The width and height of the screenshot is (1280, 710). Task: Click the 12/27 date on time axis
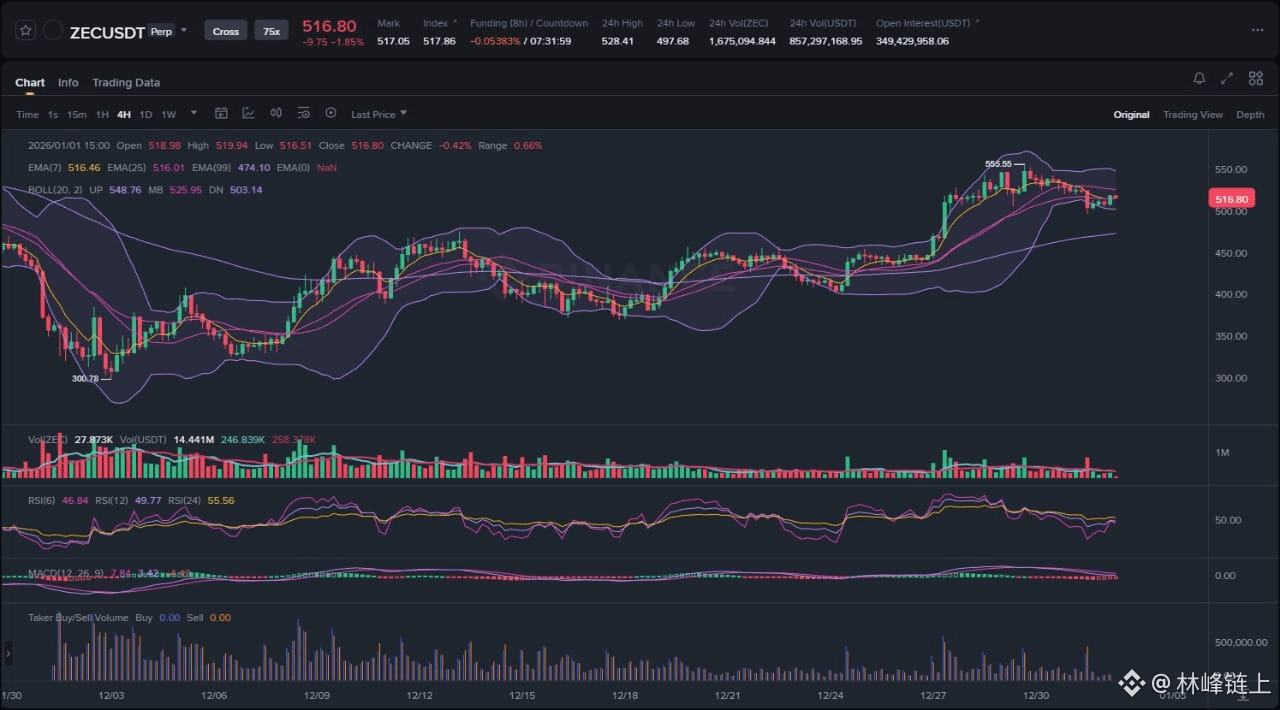(x=933, y=695)
